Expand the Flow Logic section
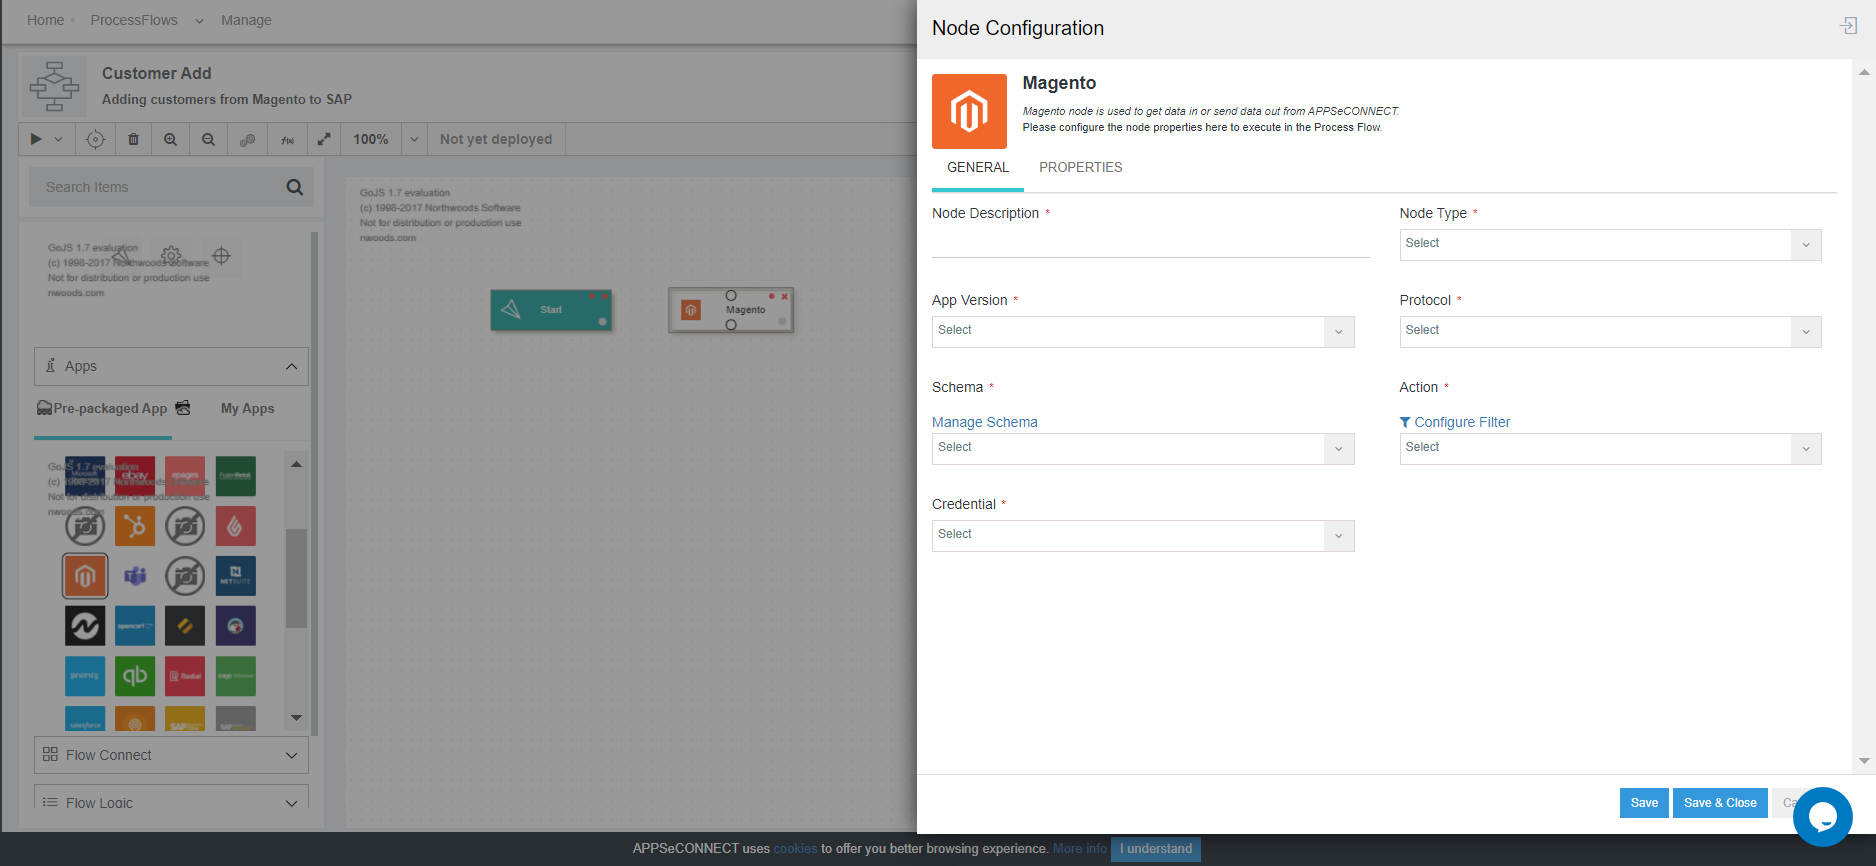This screenshot has width=1876, height=866. (x=172, y=798)
